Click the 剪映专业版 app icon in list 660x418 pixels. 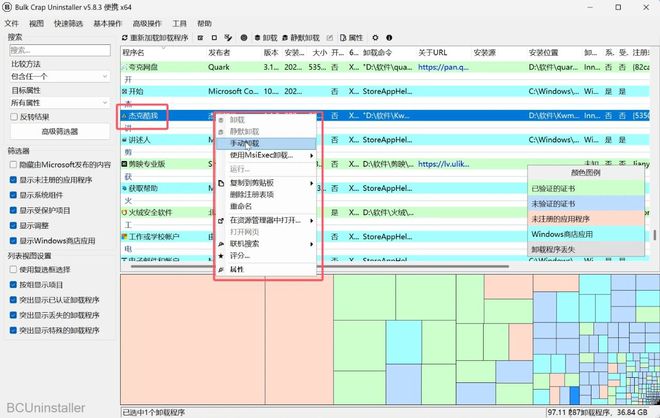coord(125,164)
